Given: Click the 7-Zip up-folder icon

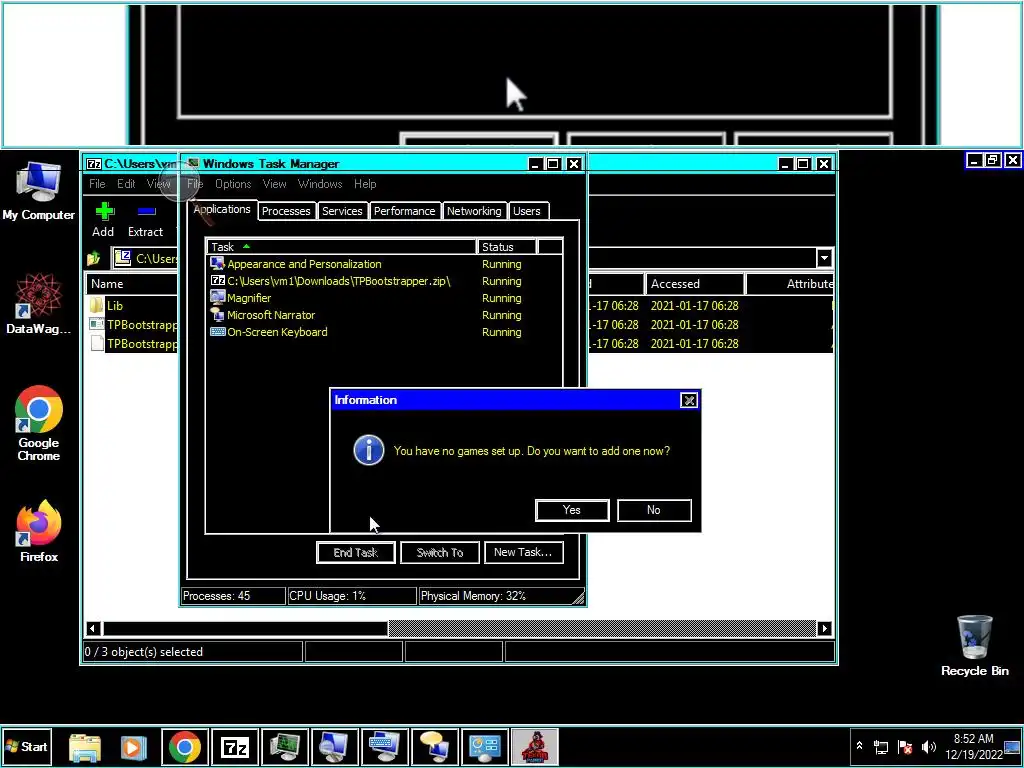Looking at the screenshot, I should [x=94, y=259].
